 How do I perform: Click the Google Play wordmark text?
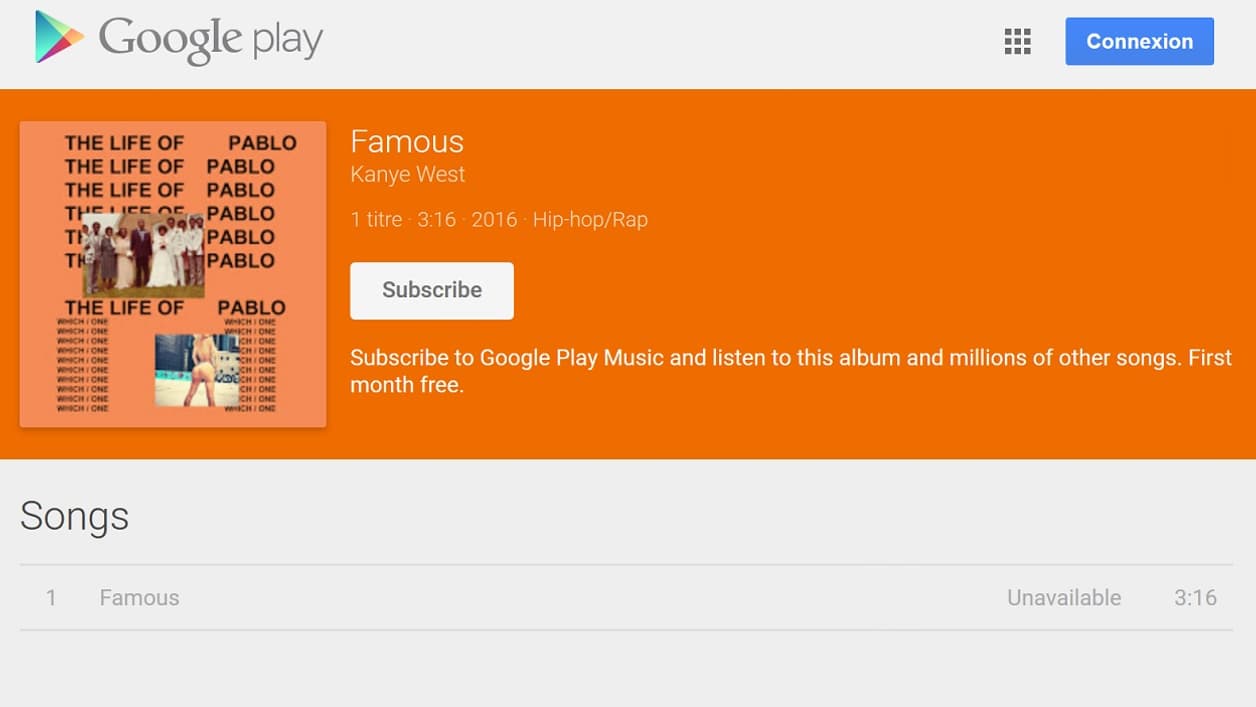211,39
